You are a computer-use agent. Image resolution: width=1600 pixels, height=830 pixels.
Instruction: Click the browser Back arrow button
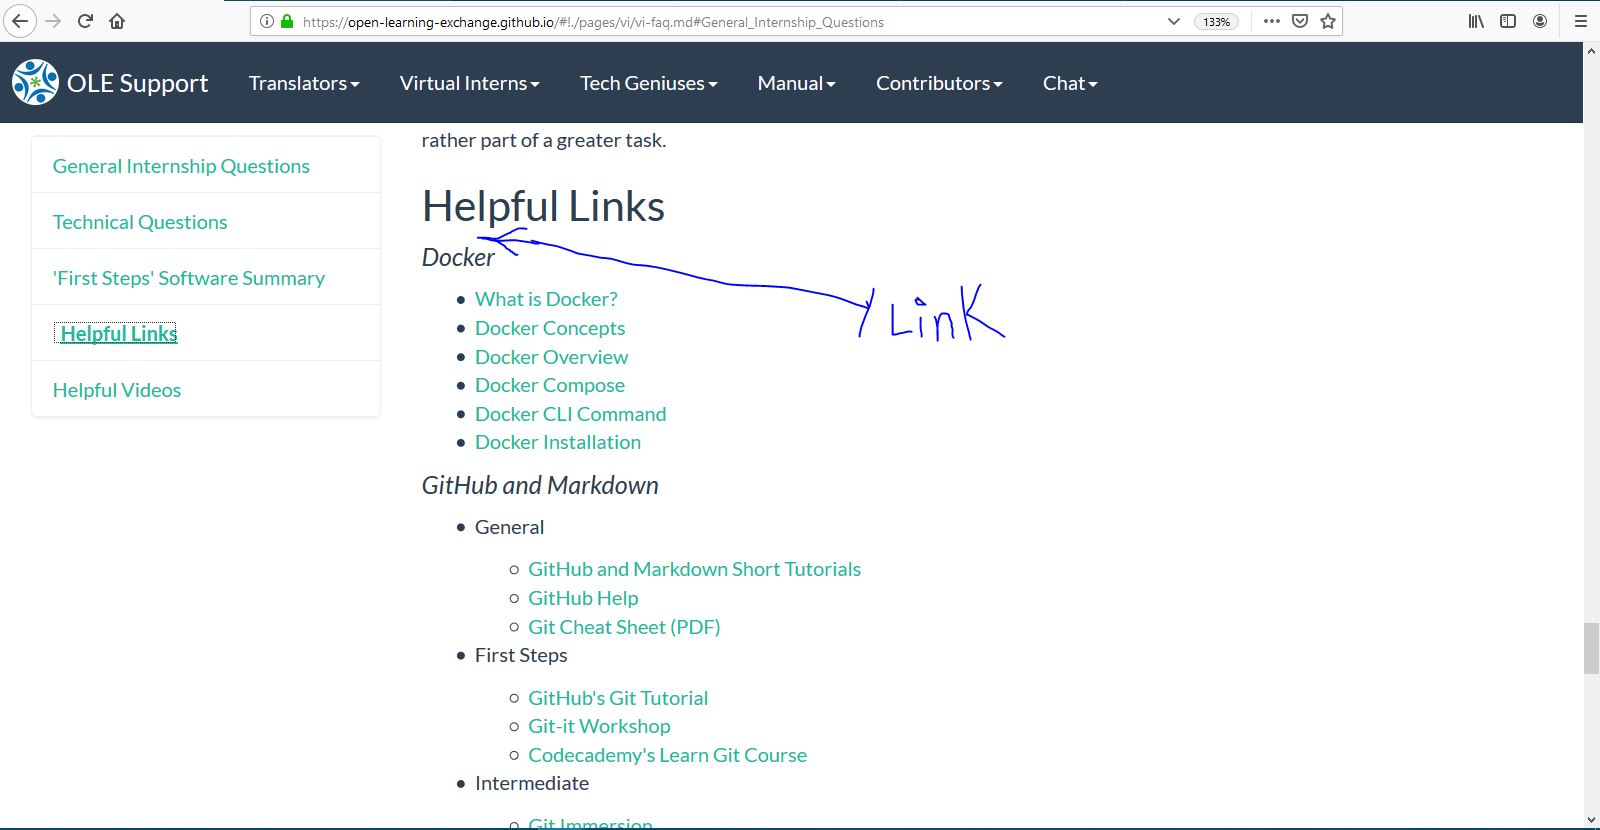coord(20,21)
